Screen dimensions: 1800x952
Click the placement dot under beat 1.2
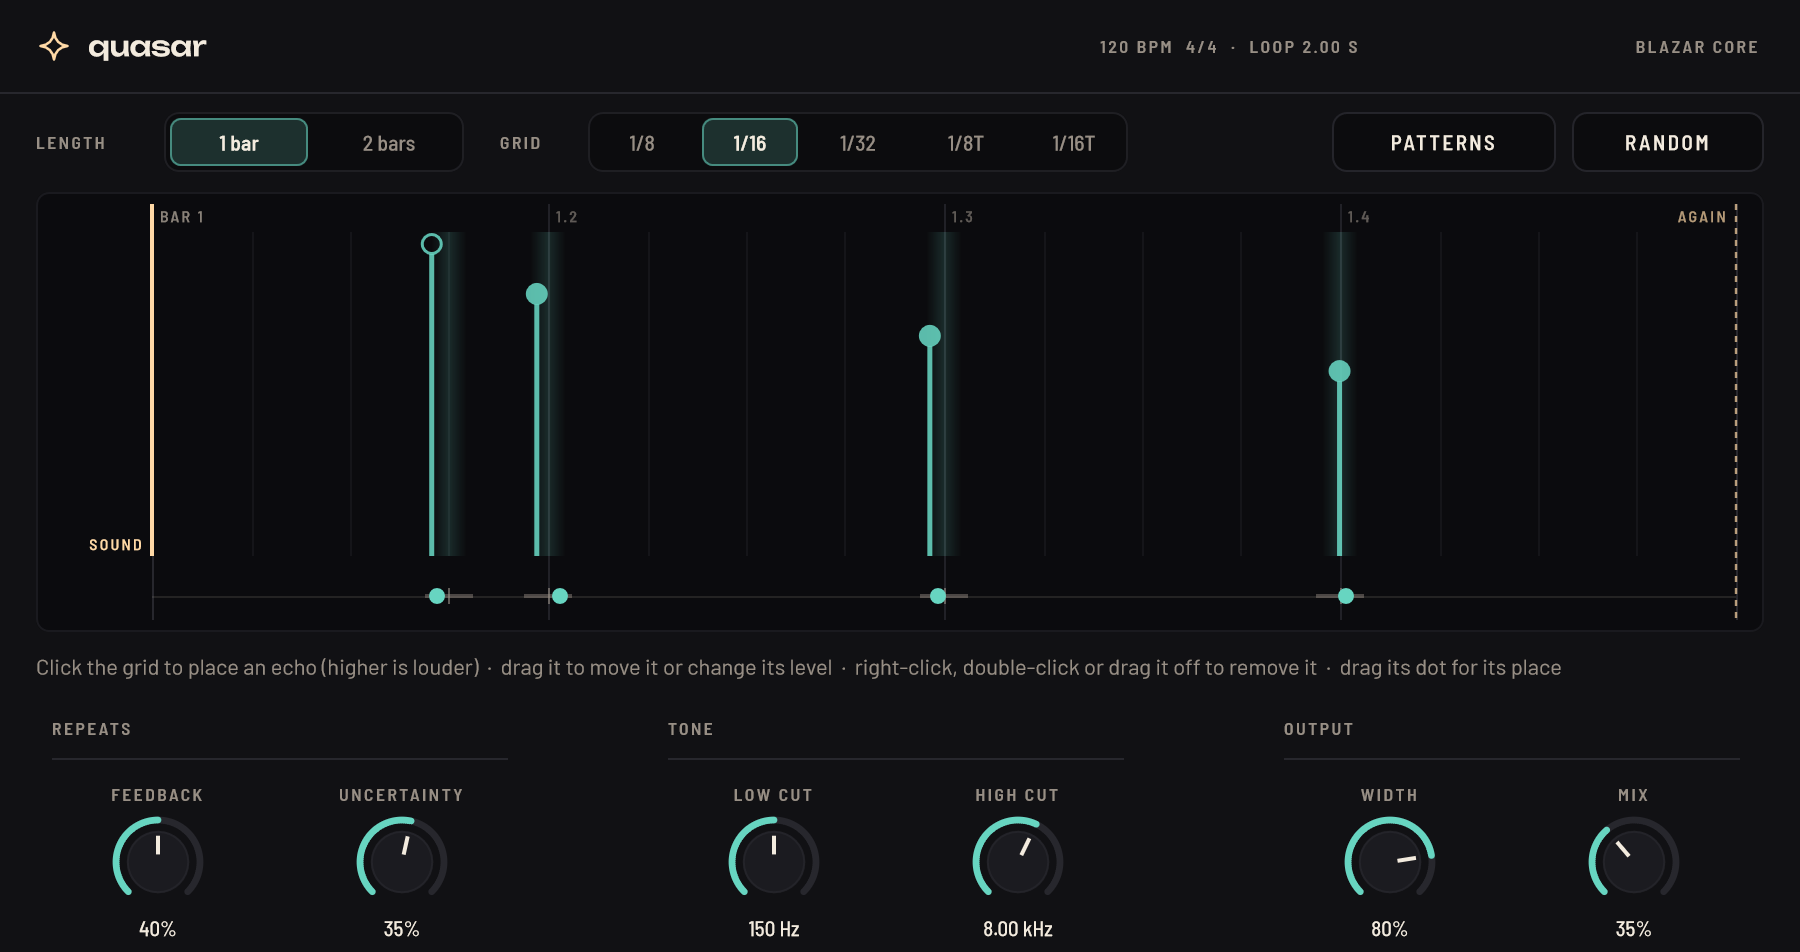pos(560,596)
